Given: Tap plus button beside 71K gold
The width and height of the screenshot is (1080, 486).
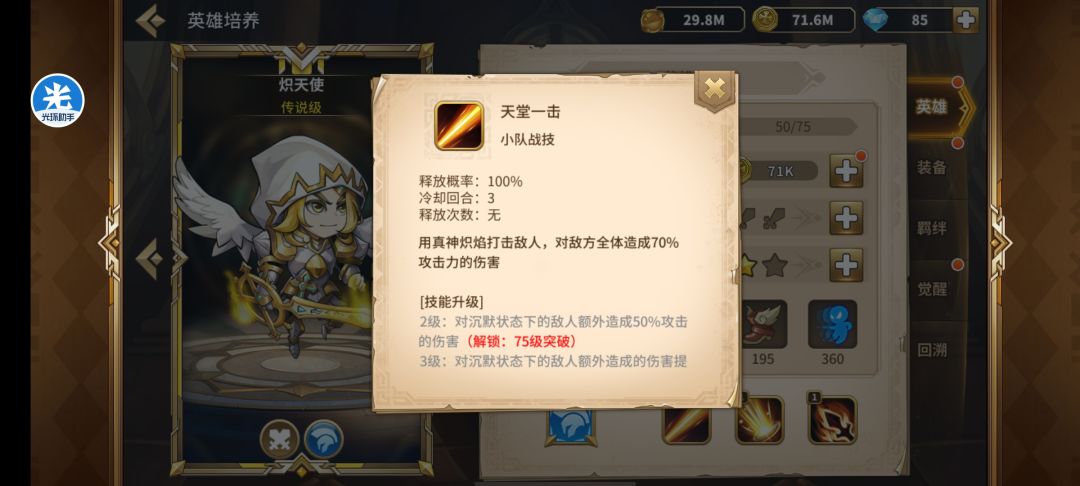Looking at the screenshot, I should (846, 171).
